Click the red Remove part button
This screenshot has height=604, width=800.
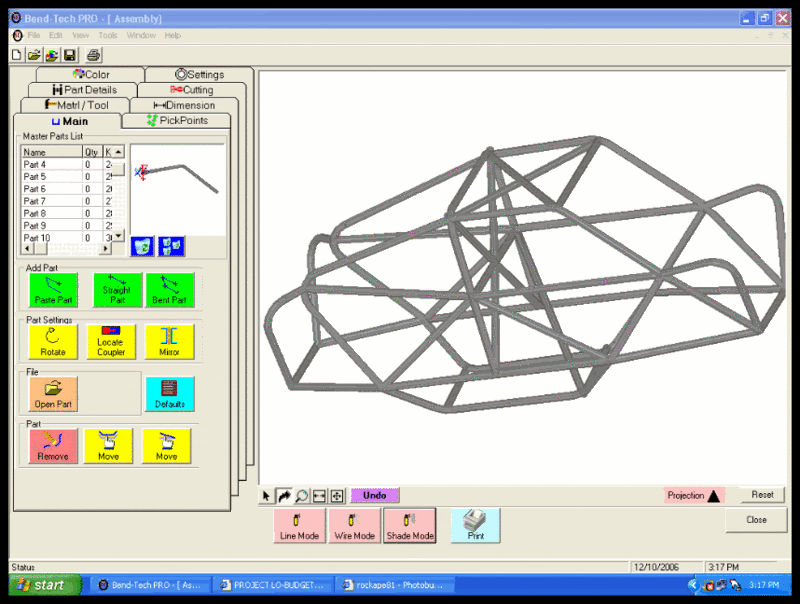point(53,446)
